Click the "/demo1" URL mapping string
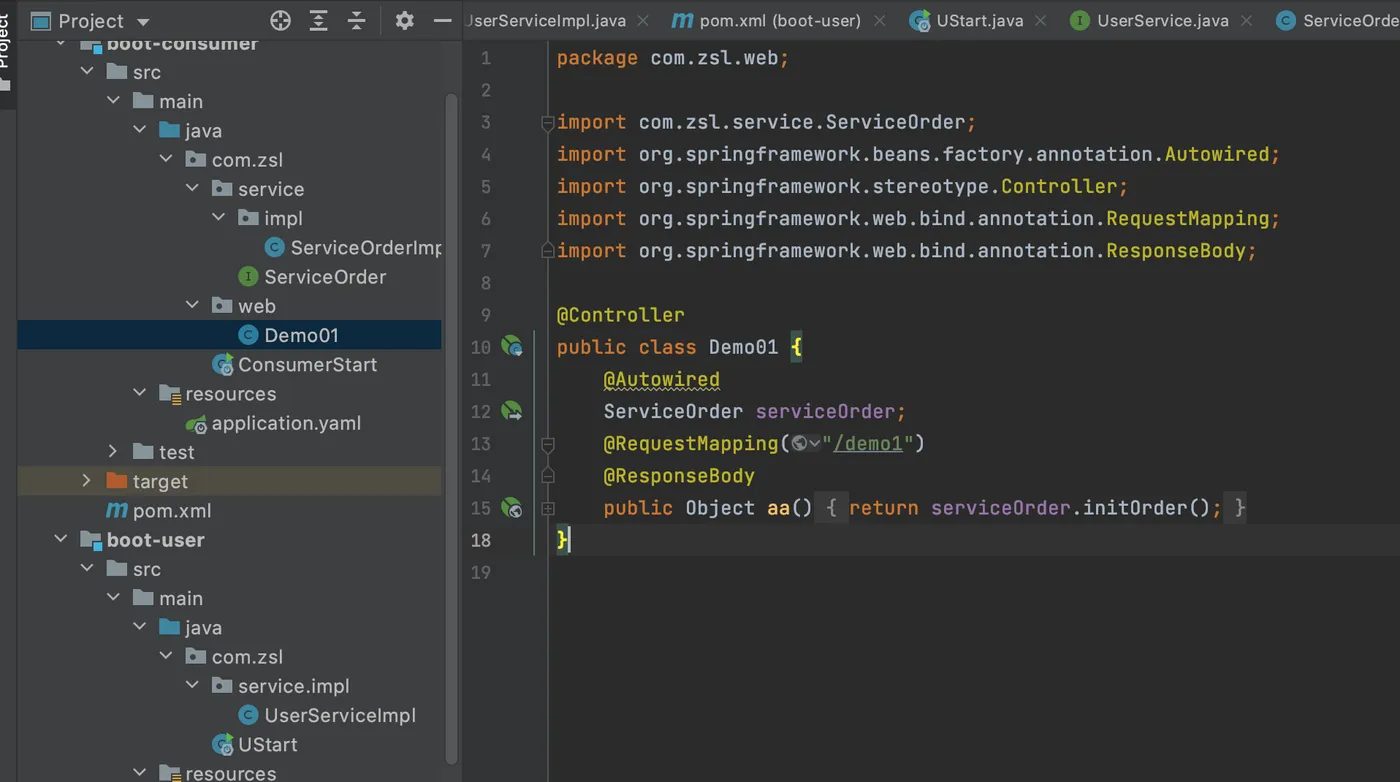This screenshot has height=782, width=1400. click(868, 443)
